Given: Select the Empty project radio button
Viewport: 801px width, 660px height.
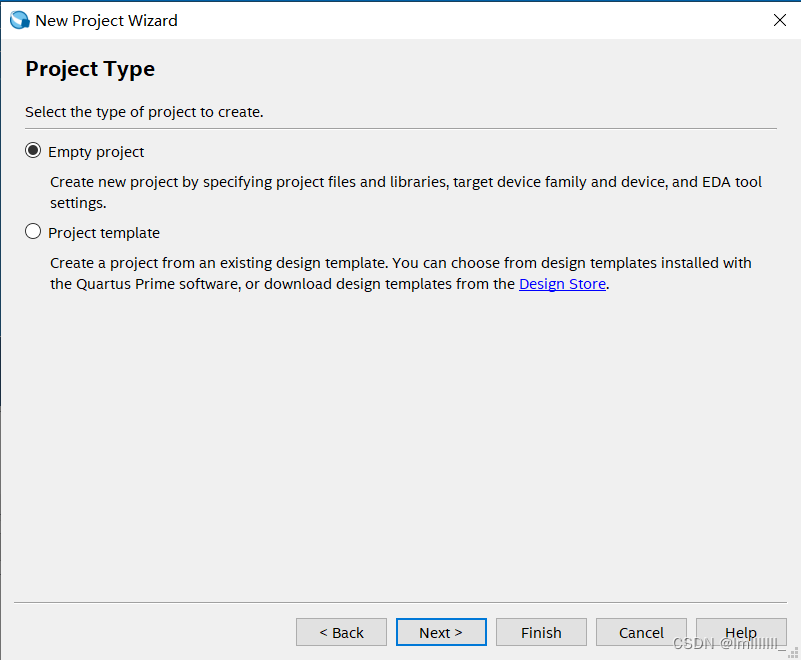Looking at the screenshot, I should click(x=33, y=151).
